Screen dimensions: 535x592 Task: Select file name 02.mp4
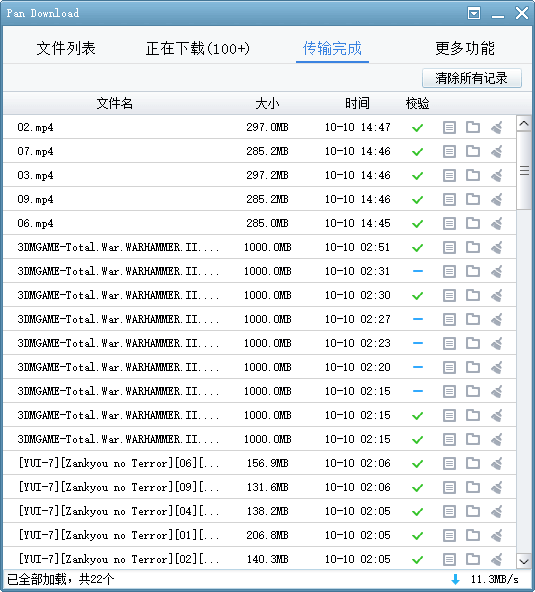[35, 128]
